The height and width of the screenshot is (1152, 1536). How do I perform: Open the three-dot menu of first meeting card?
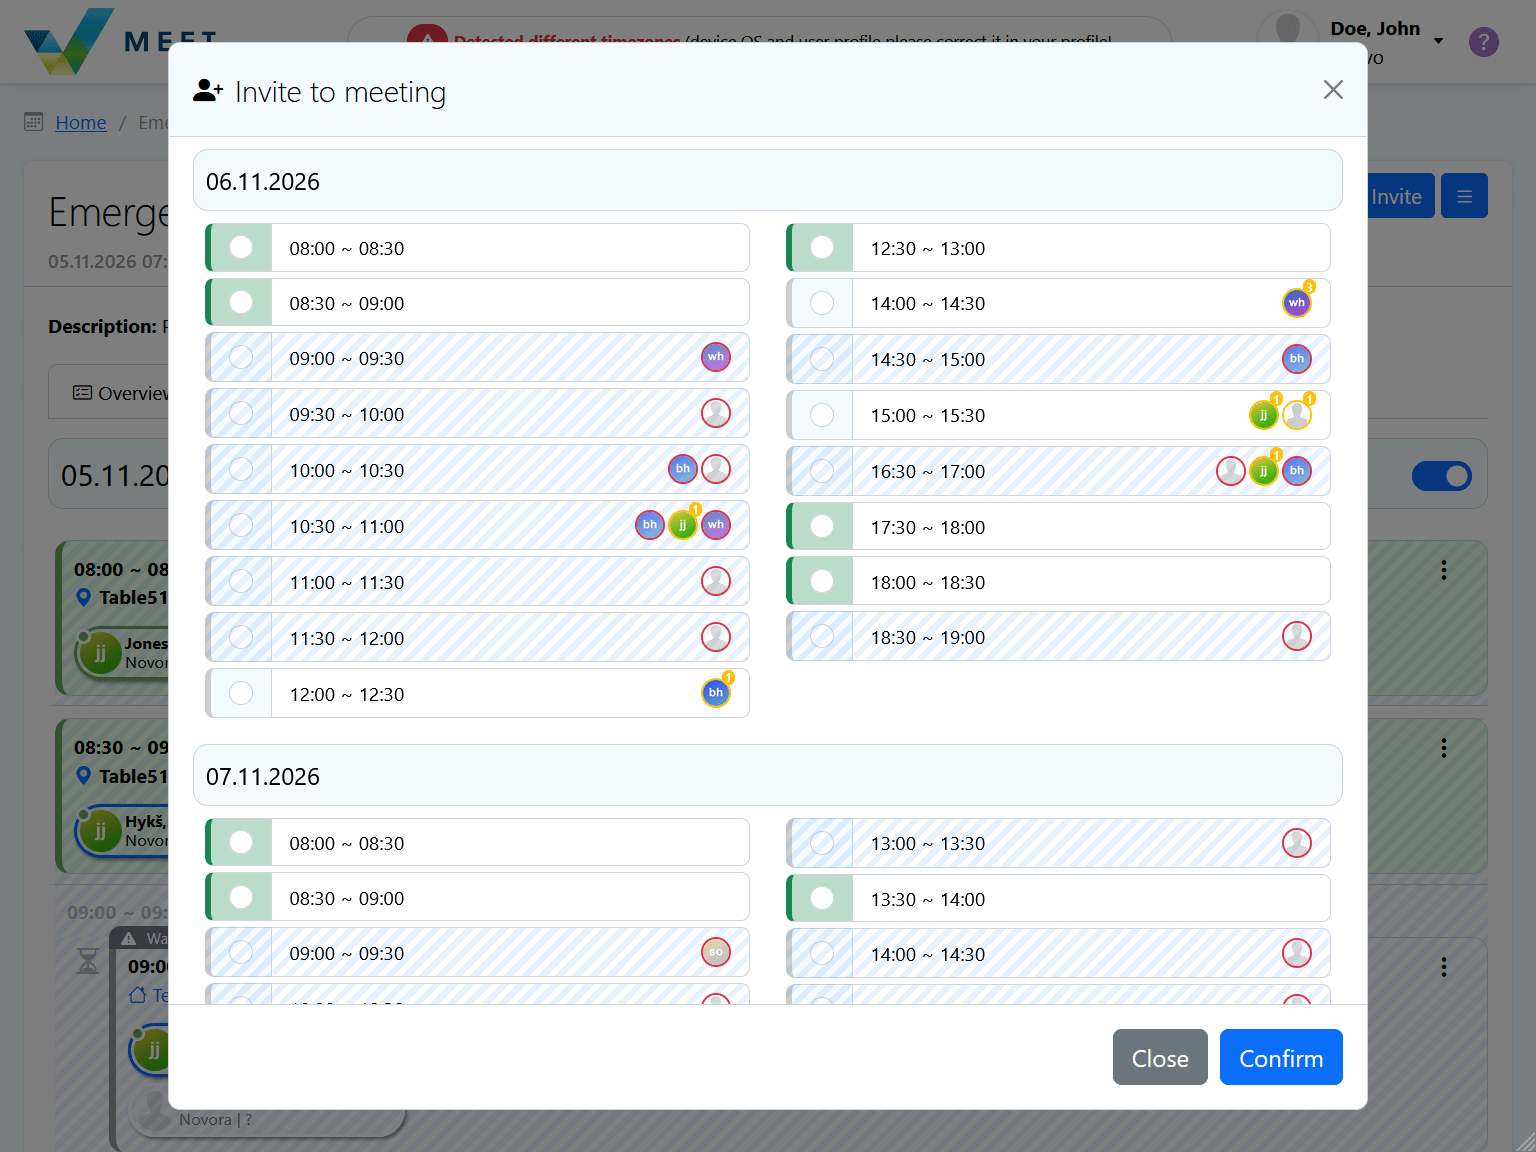[1443, 570]
